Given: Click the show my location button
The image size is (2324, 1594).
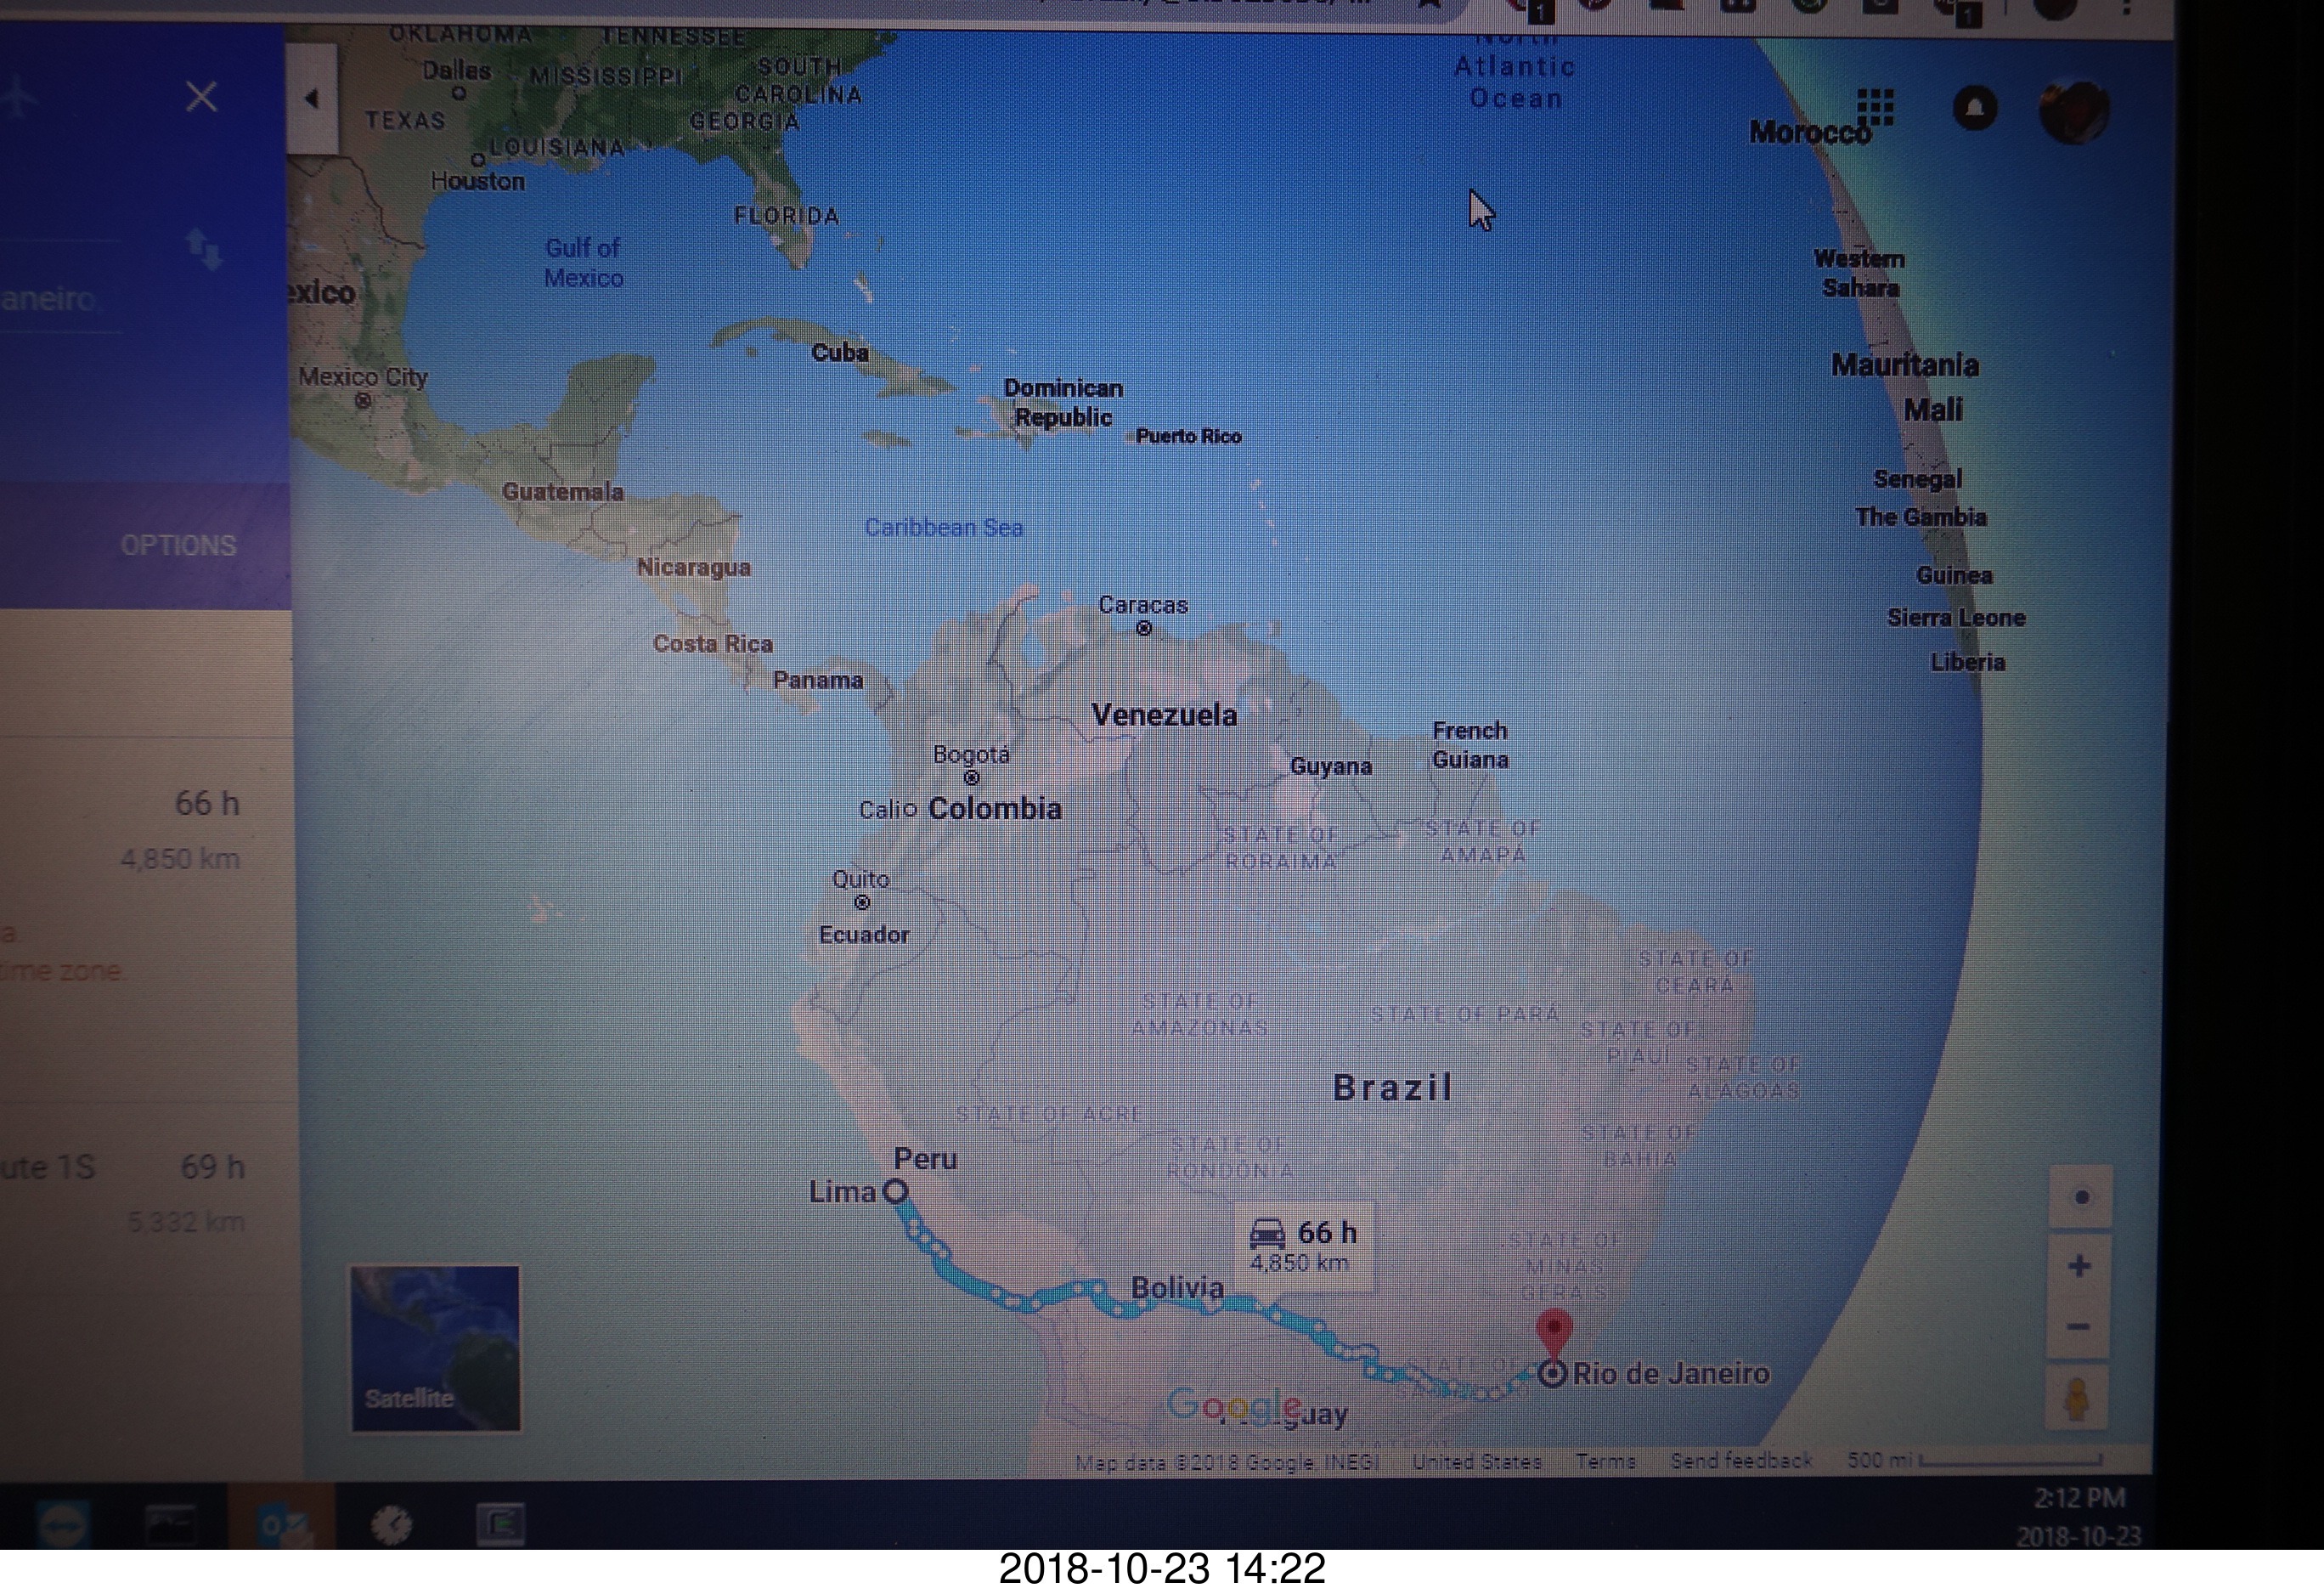Looking at the screenshot, I should [2081, 1198].
